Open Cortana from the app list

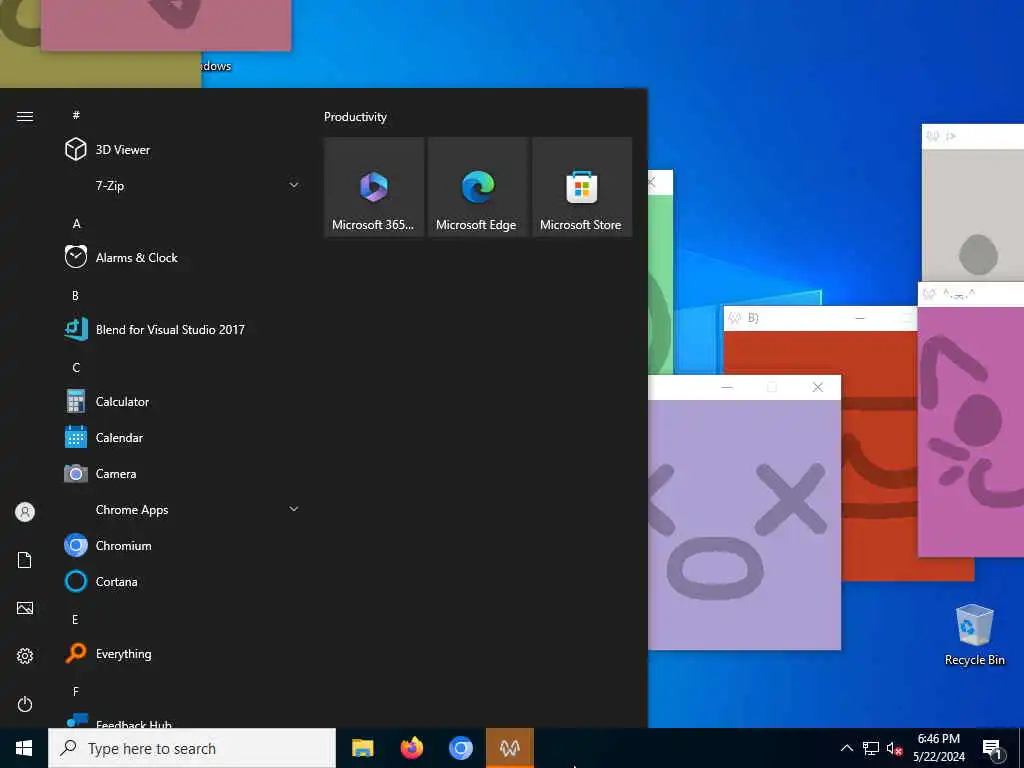click(183, 581)
